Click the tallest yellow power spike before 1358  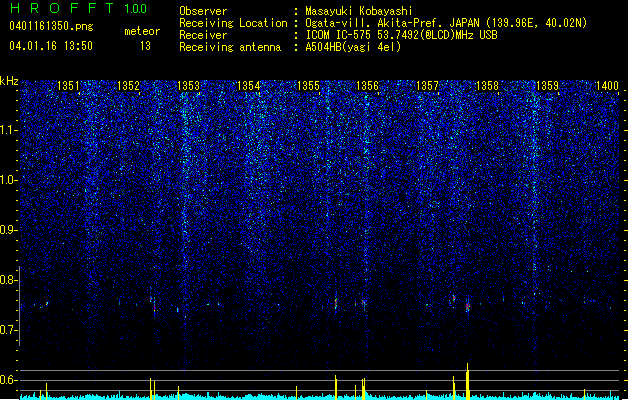pyautogui.click(x=467, y=381)
